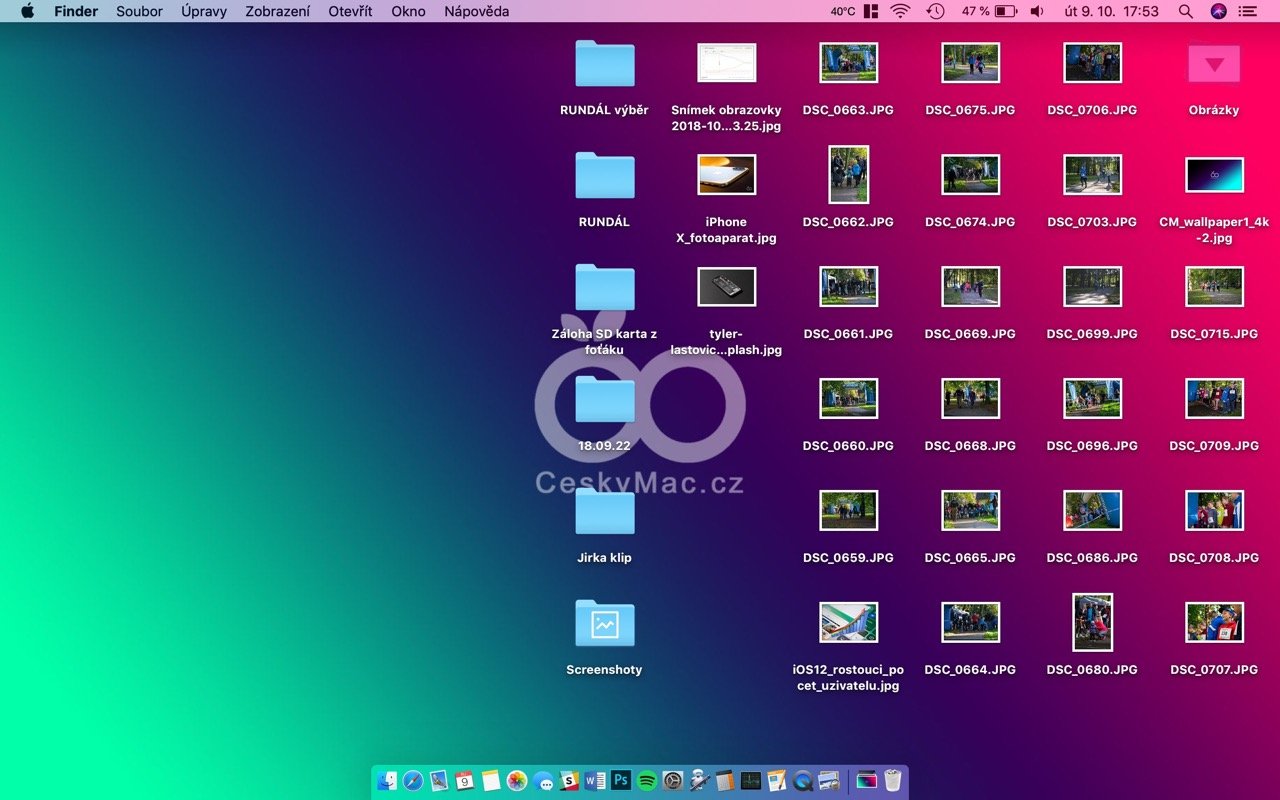
Task: Open Photoshop from the Dock
Action: (x=621, y=781)
